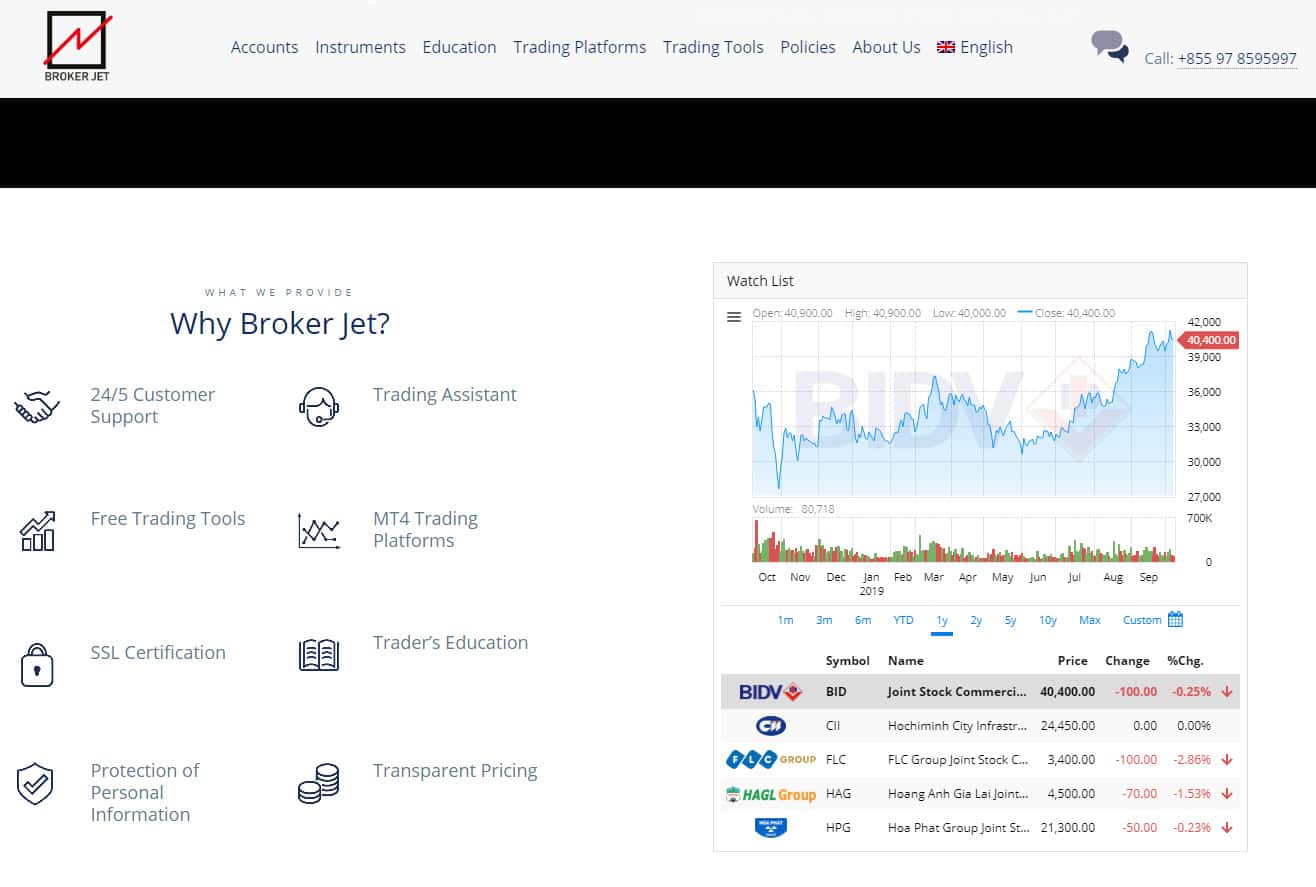Click the Hoa Phat logo

pyautogui.click(x=770, y=827)
